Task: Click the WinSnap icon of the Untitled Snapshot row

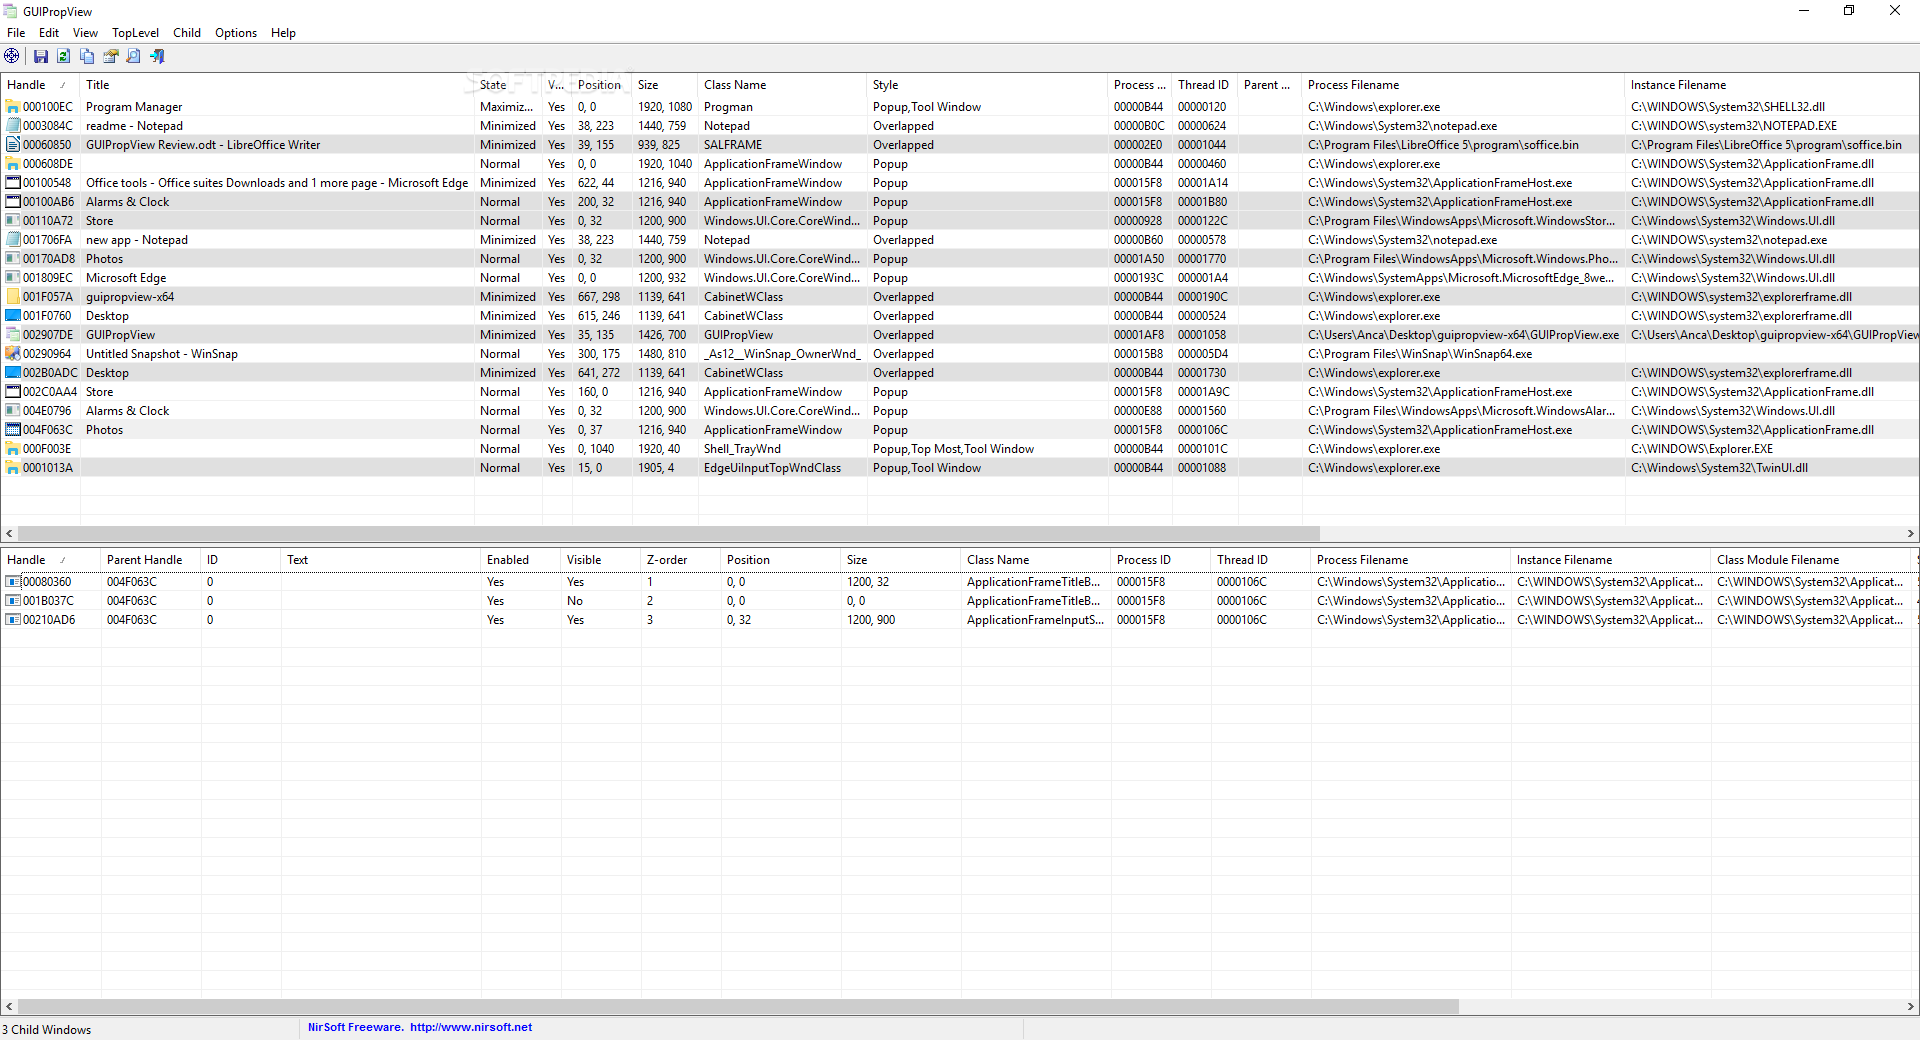Action: [13, 354]
